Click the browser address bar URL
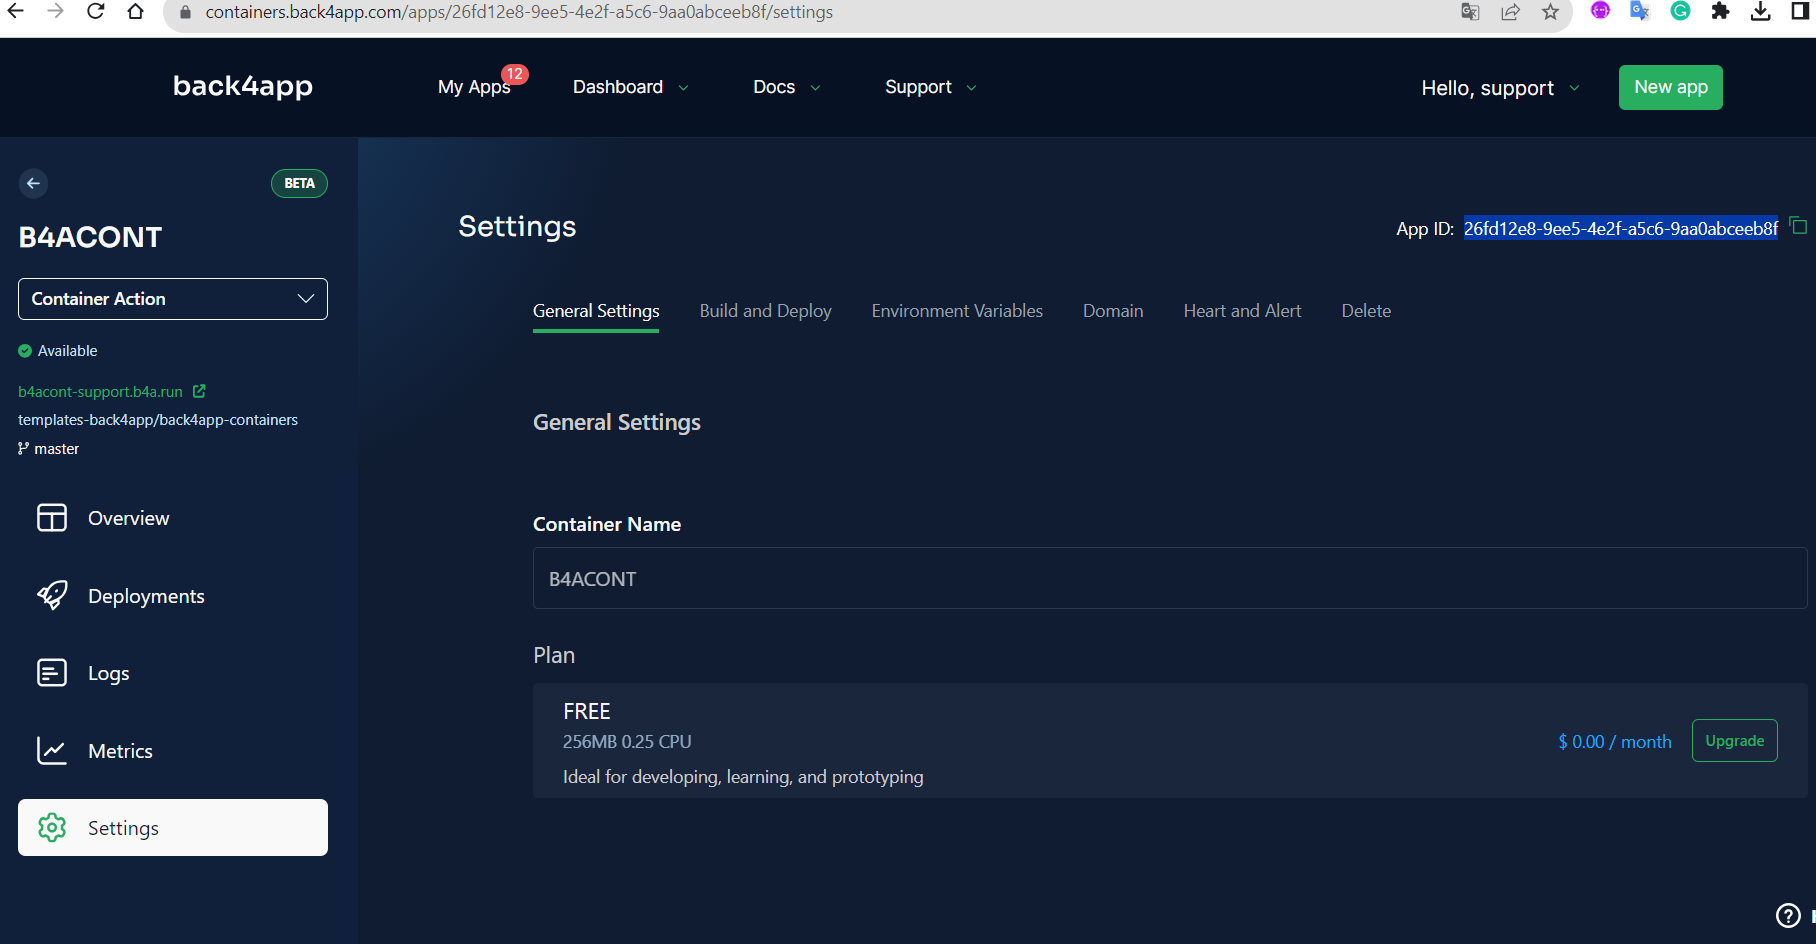Viewport: 1816px width, 944px height. coord(519,12)
